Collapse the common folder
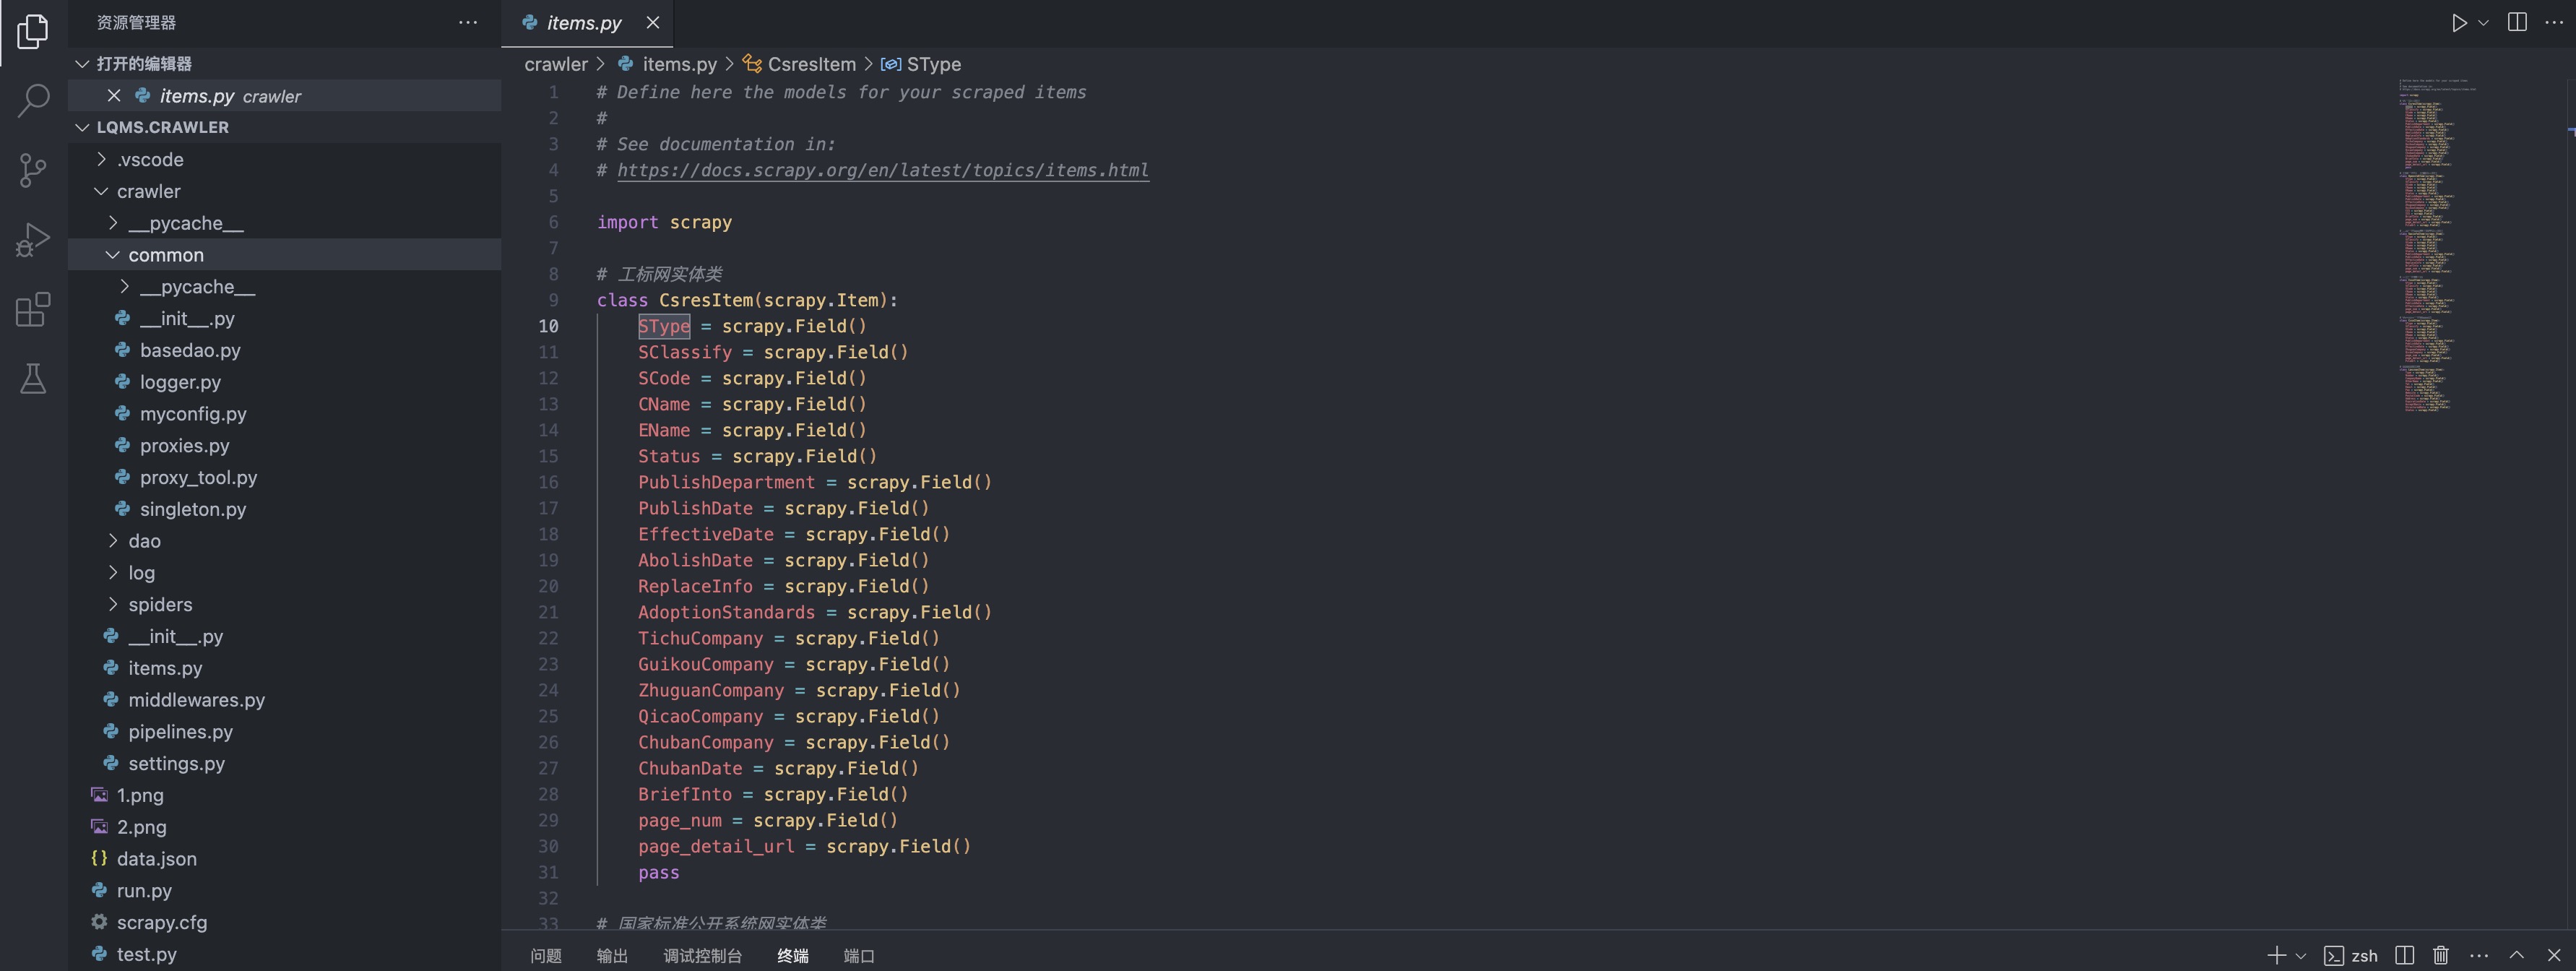This screenshot has width=2576, height=971. point(285,255)
